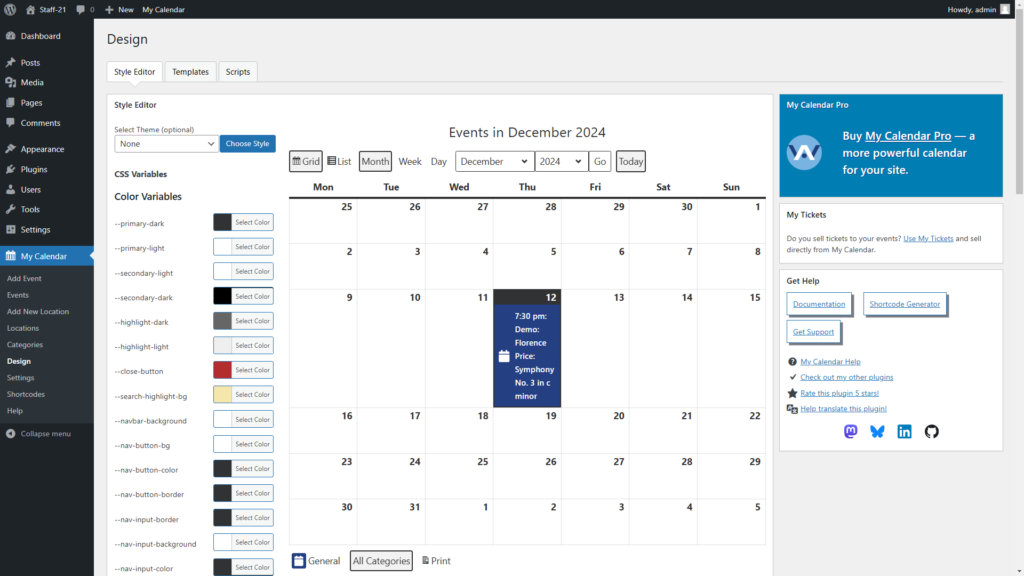Switch calendar to List view
Image resolution: width=1024 pixels, height=576 pixels.
339,161
